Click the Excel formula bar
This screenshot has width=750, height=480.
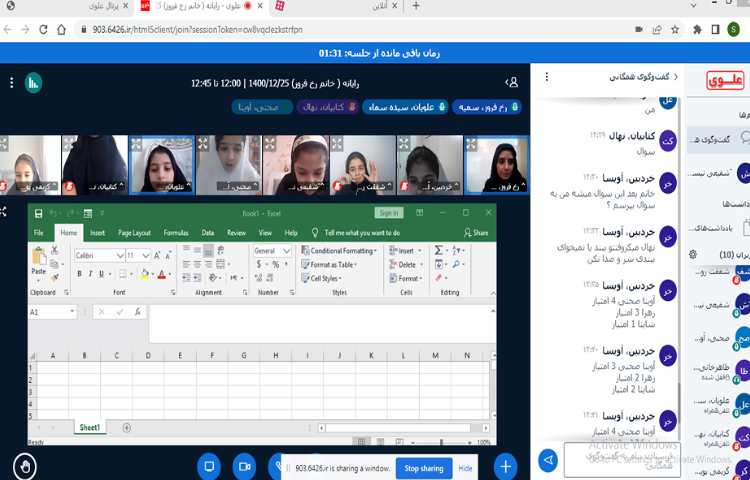coord(320,324)
